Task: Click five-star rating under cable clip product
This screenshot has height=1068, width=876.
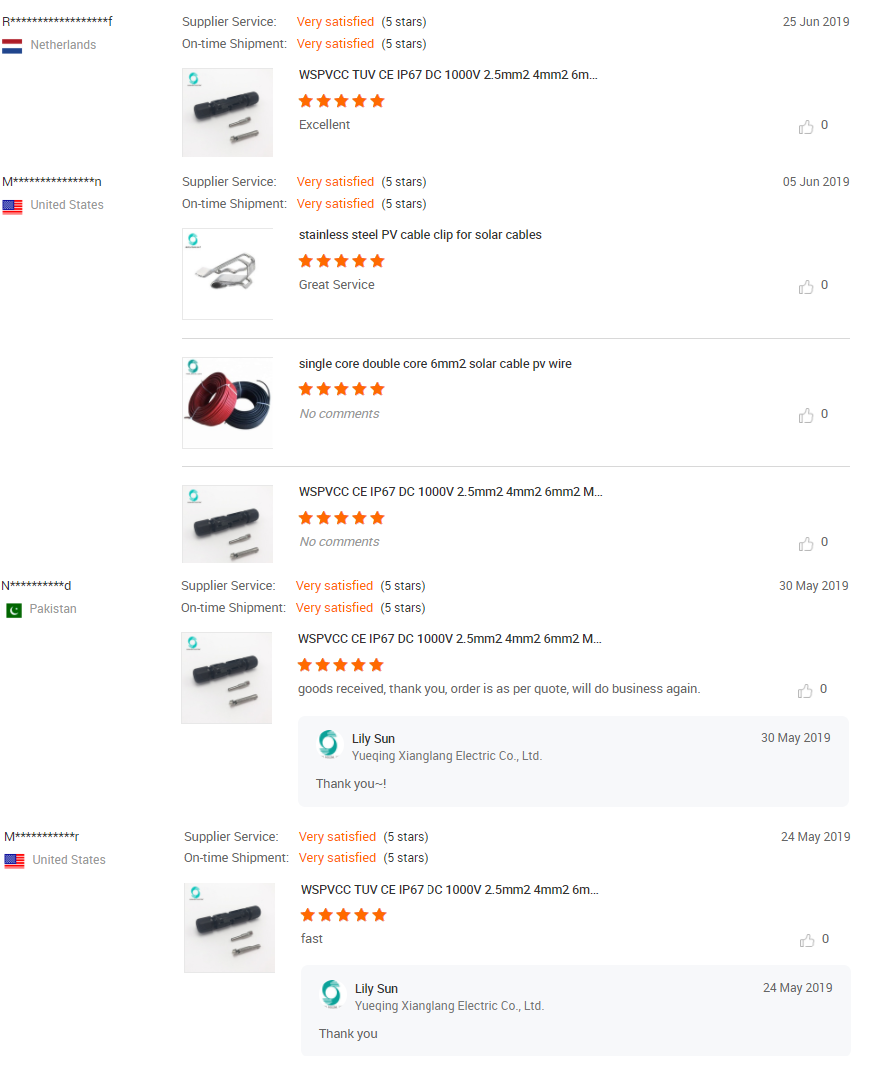Action: tap(341, 261)
